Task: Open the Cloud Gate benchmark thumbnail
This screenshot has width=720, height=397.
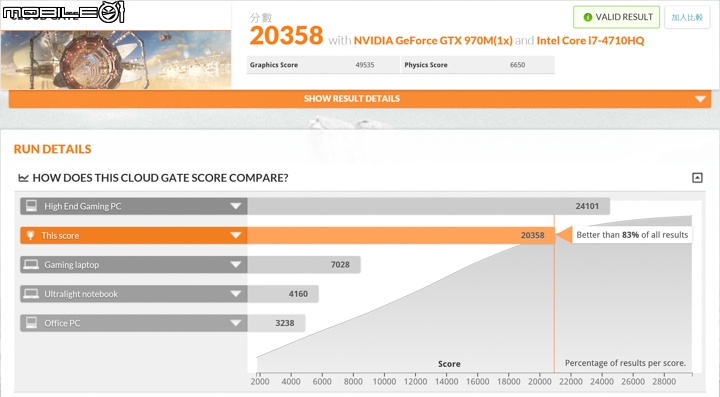Action: [x=116, y=59]
